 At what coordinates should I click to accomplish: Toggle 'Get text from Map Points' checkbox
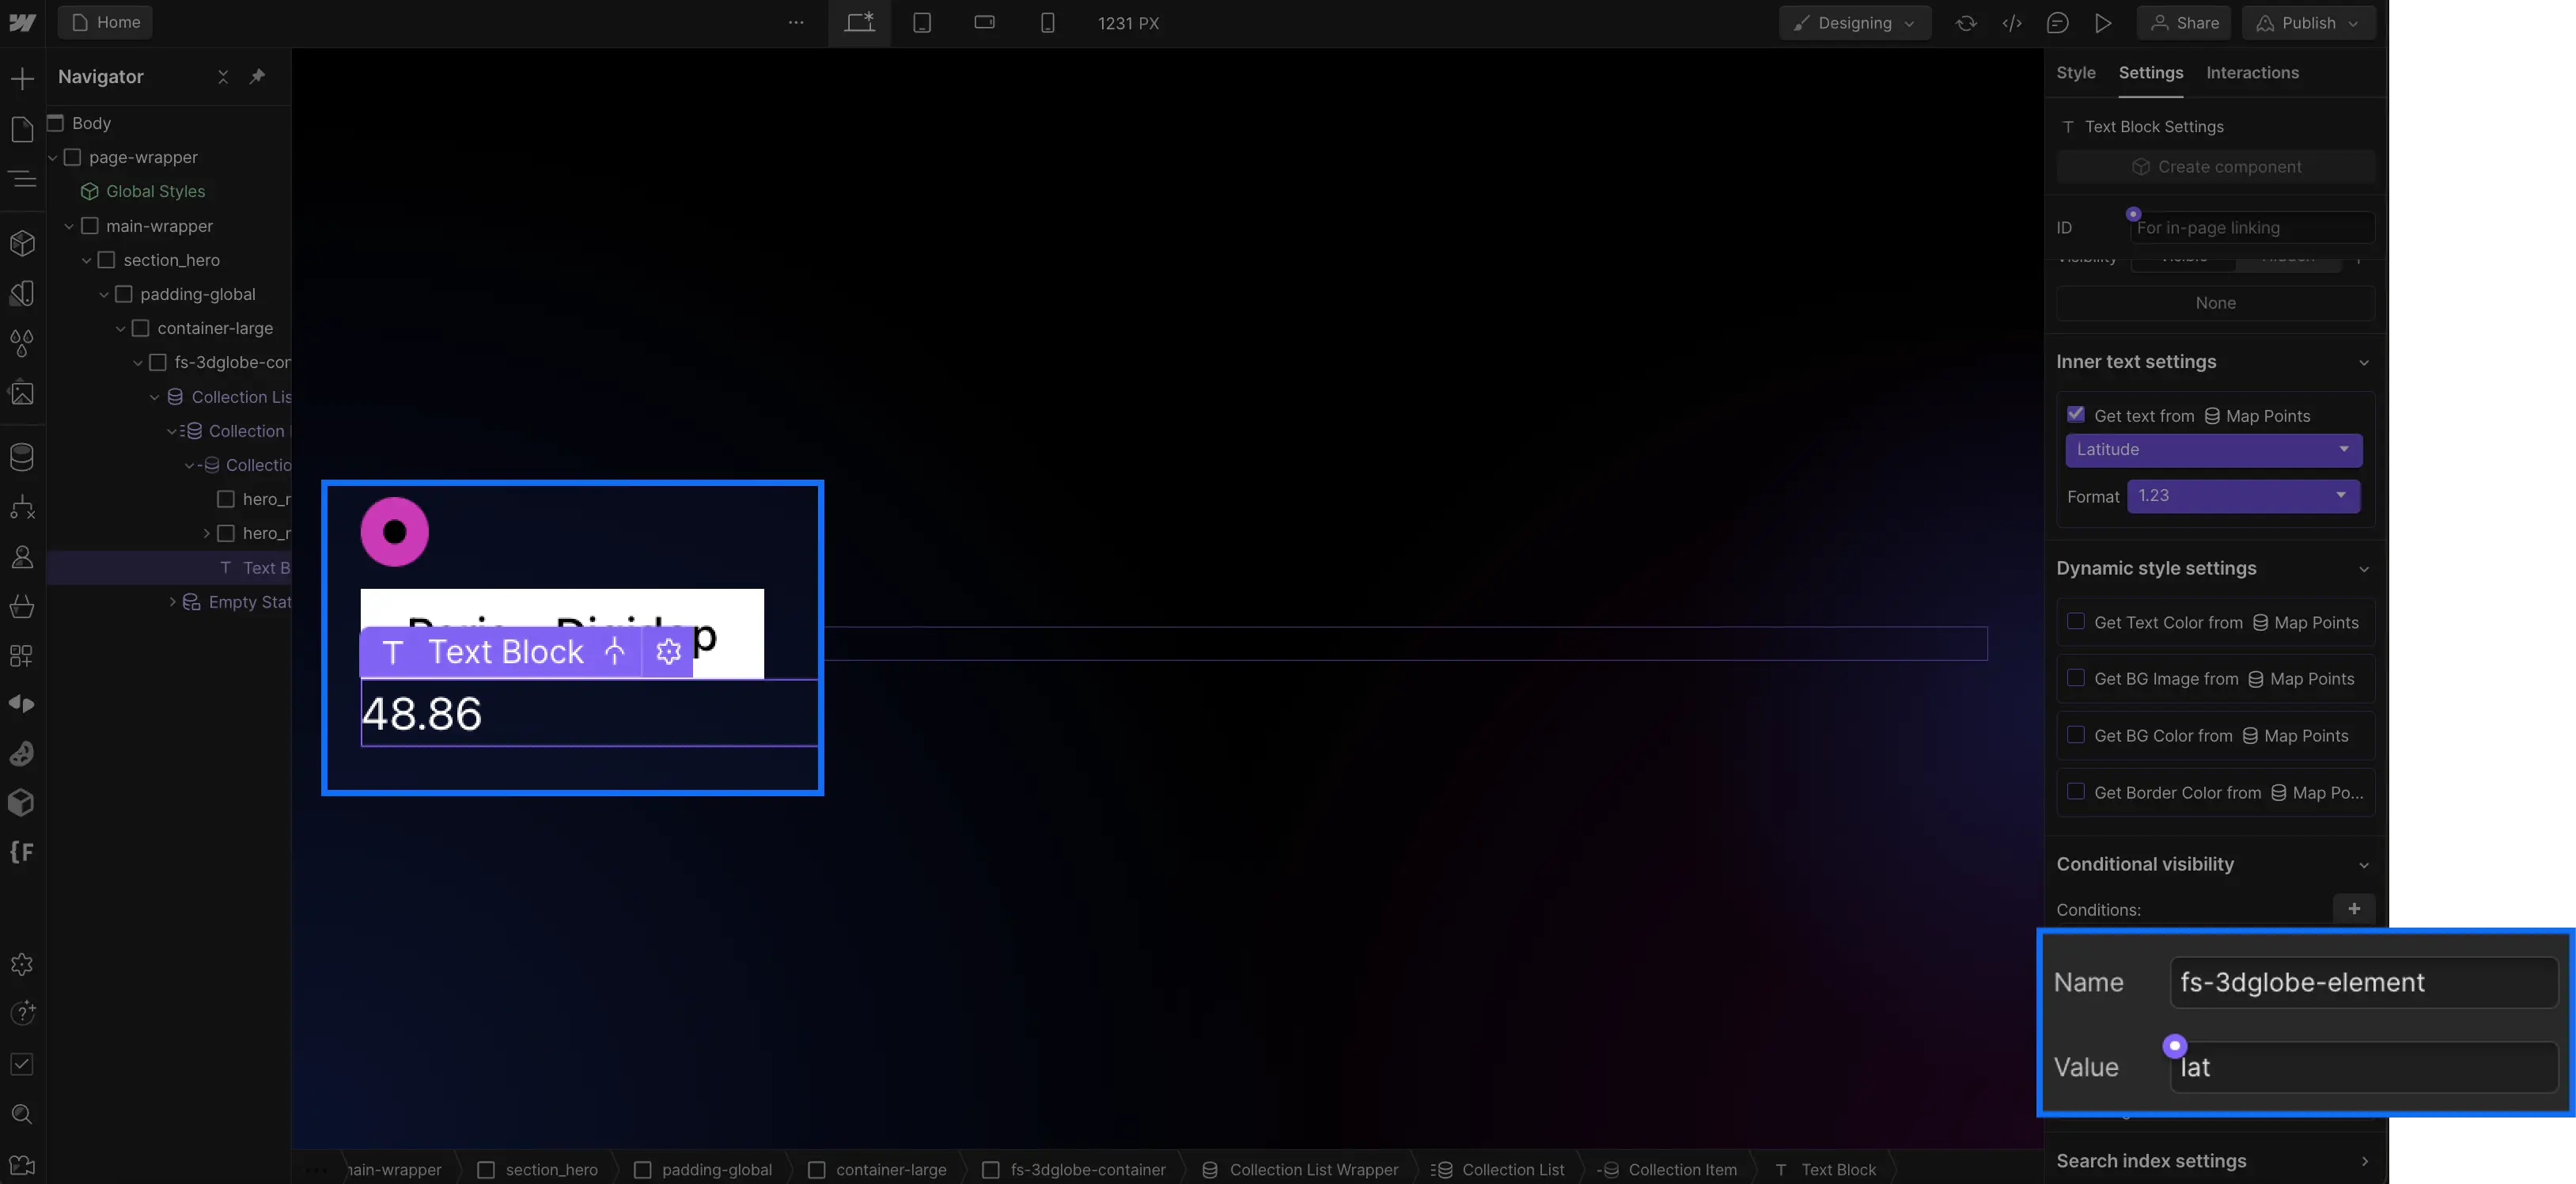(2075, 415)
